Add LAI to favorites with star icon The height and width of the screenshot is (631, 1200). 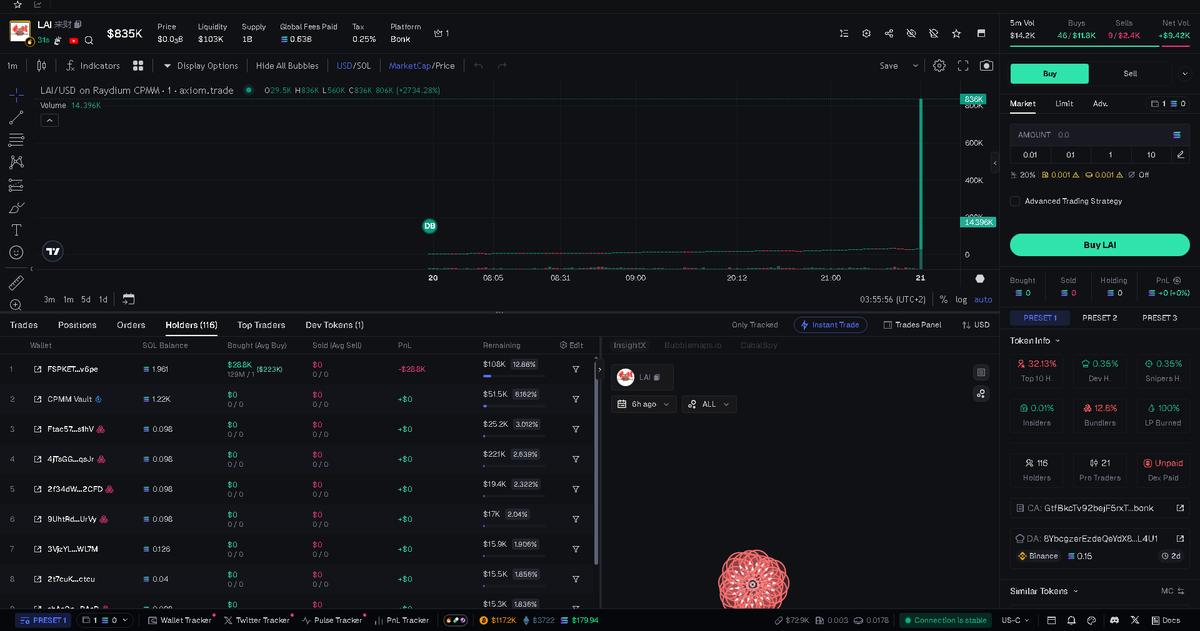coord(957,33)
